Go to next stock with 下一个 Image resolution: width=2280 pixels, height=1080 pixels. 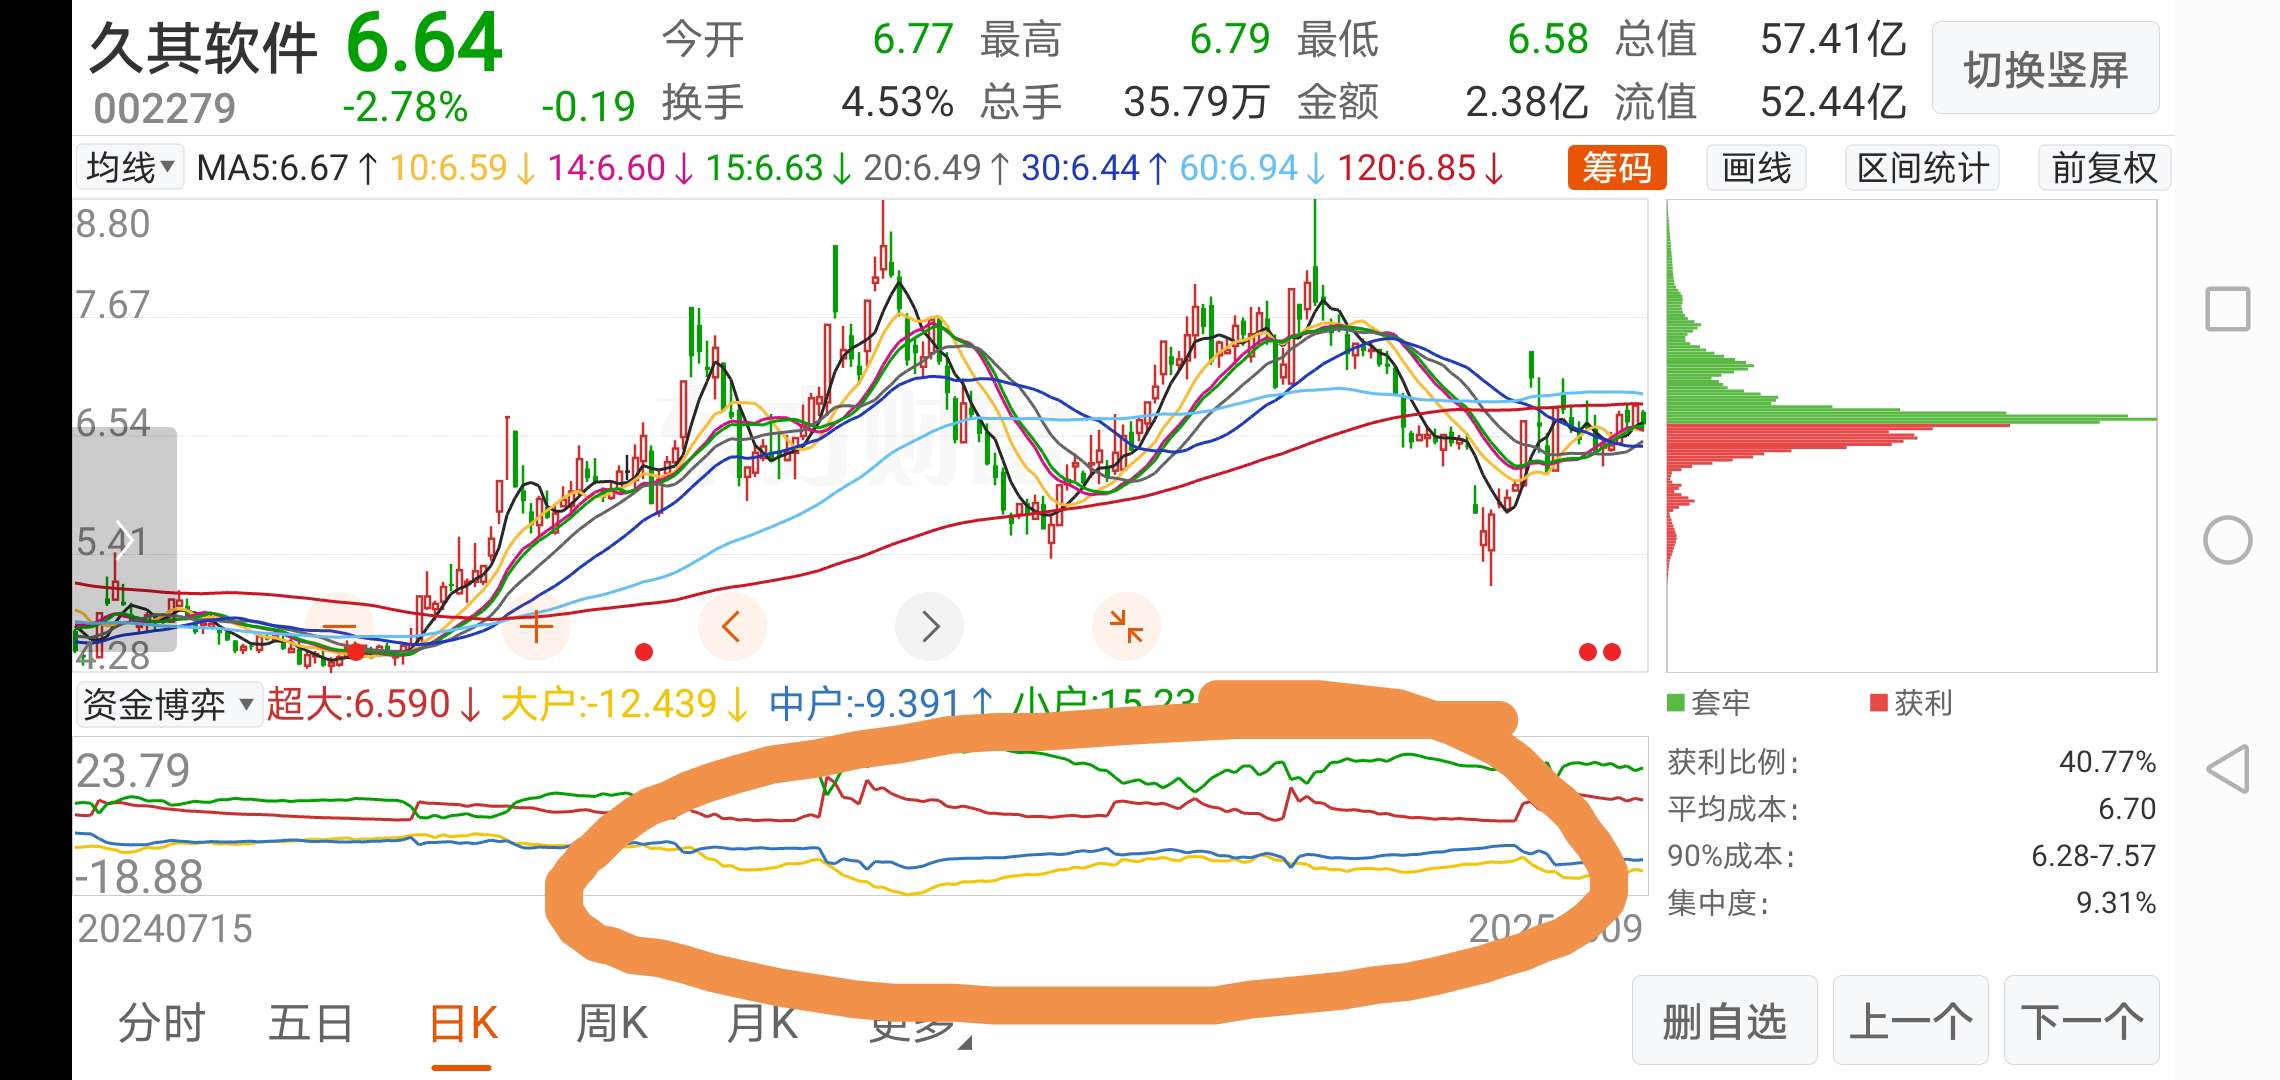pyautogui.click(x=2082, y=1021)
